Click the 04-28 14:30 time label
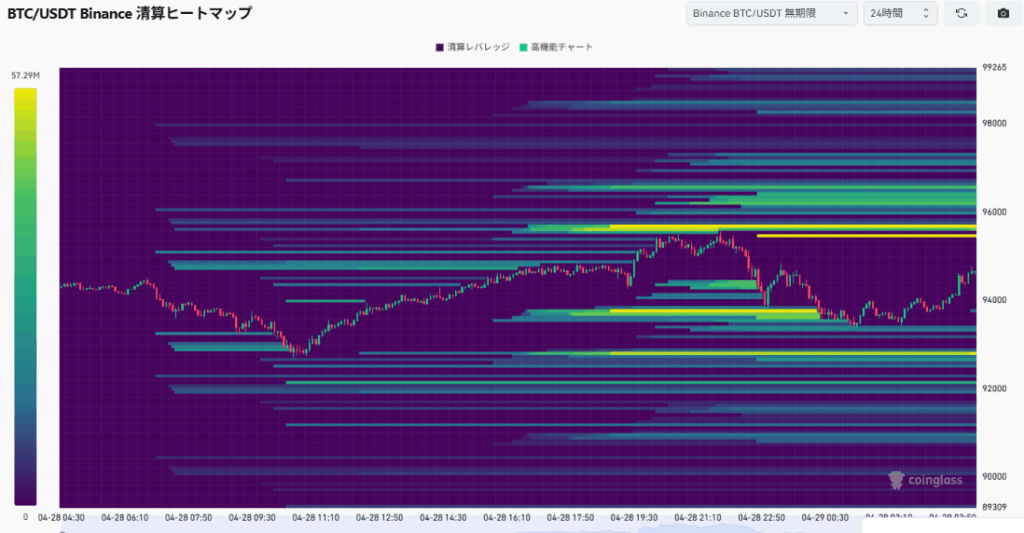Screen dimensions: 1024x533 pyautogui.click(x=443, y=517)
